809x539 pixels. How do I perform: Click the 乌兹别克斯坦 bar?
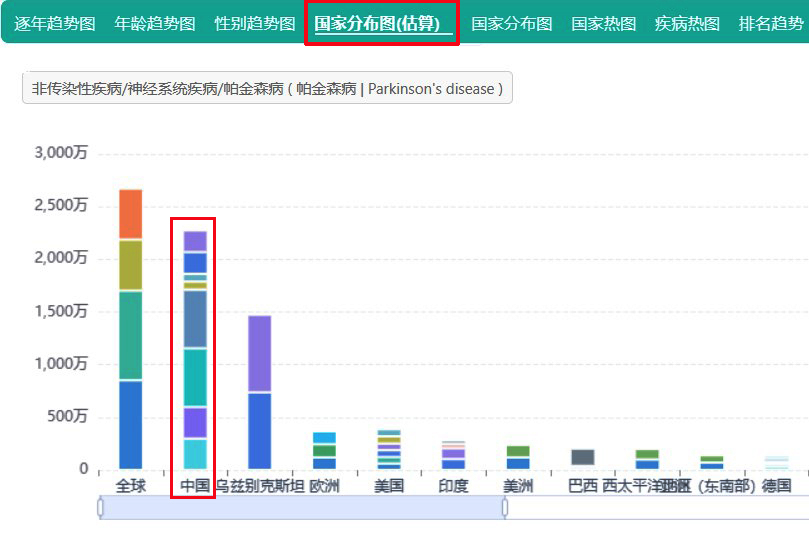pos(260,392)
